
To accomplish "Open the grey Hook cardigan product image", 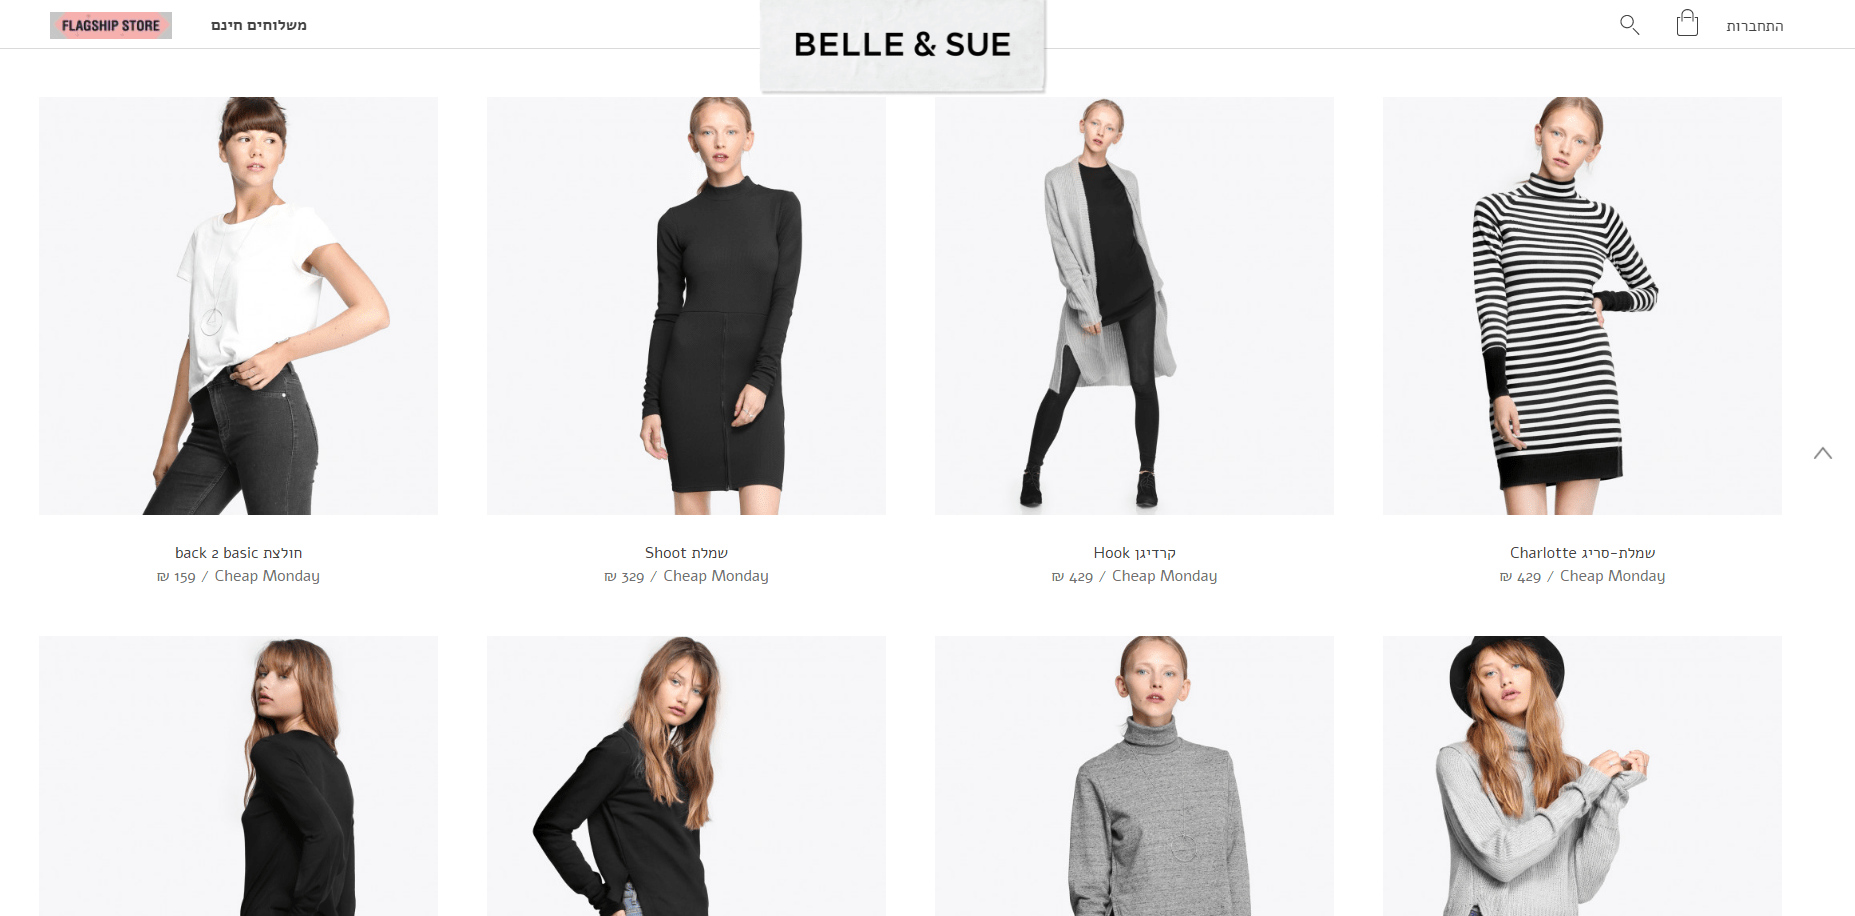I will (1134, 306).
